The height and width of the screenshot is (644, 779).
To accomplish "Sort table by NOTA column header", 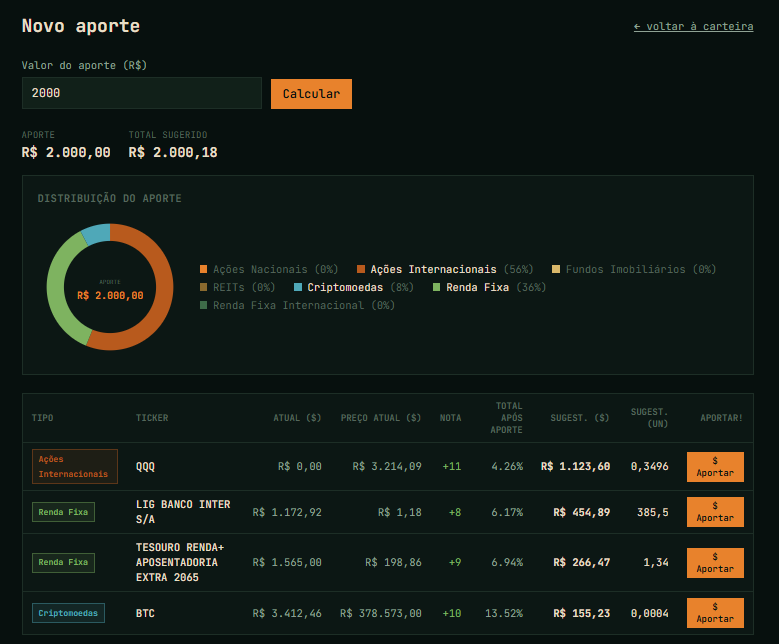I will (450, 418).
